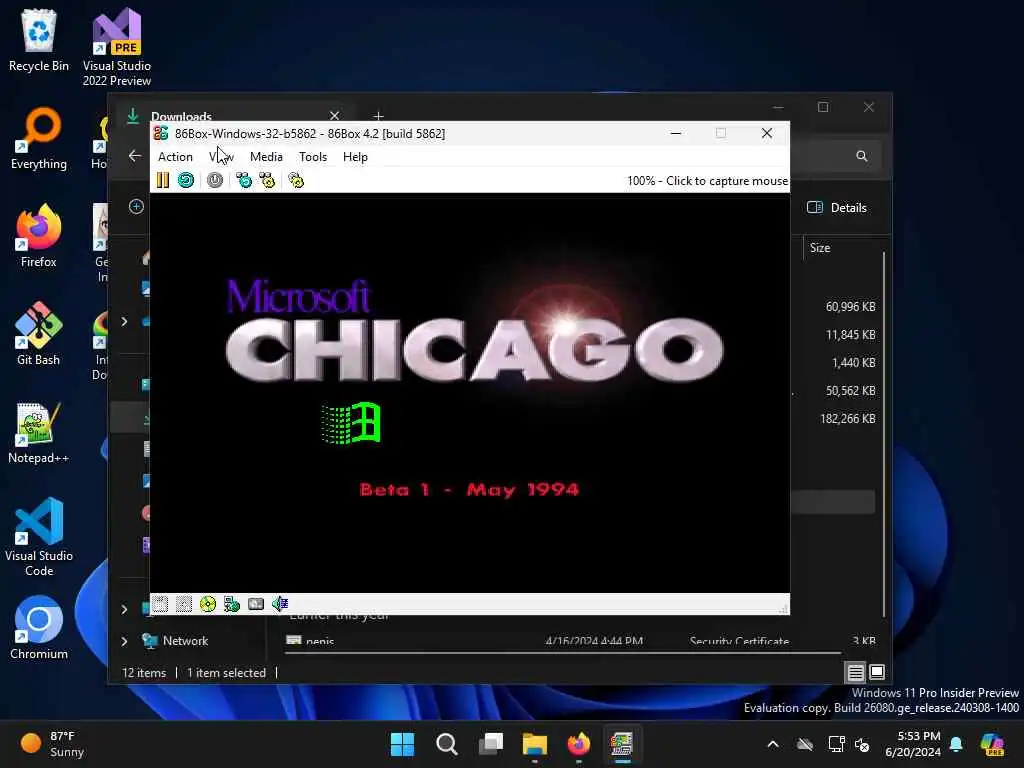Viewport: 1024px width, 768px height.
Task: Hard reset the emulated machine
Action: point(186,180)
